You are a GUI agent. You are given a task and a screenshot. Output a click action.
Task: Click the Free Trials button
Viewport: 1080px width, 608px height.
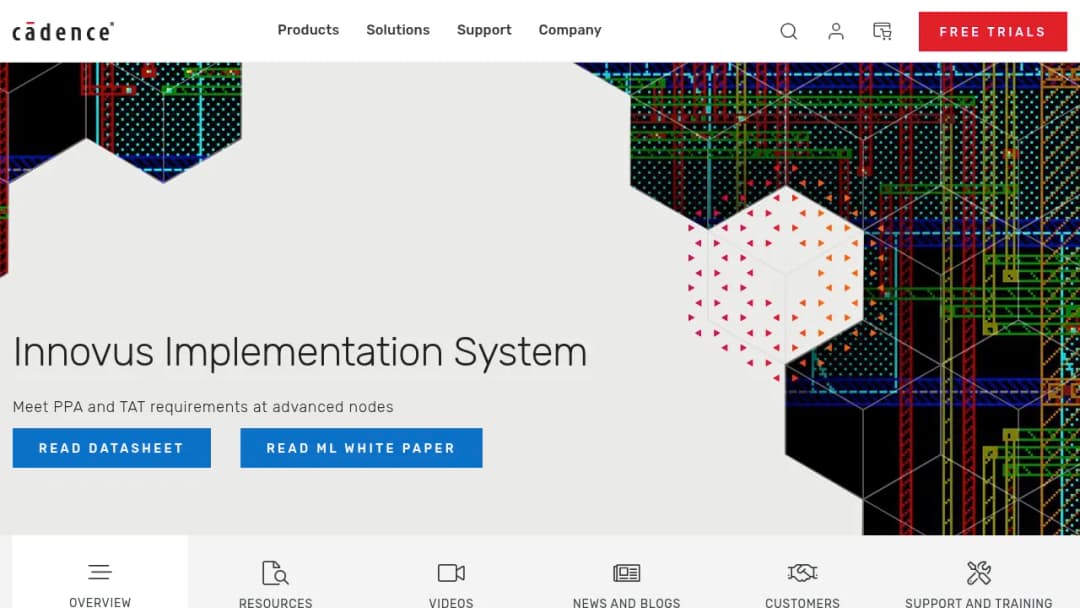pos(993,32)
